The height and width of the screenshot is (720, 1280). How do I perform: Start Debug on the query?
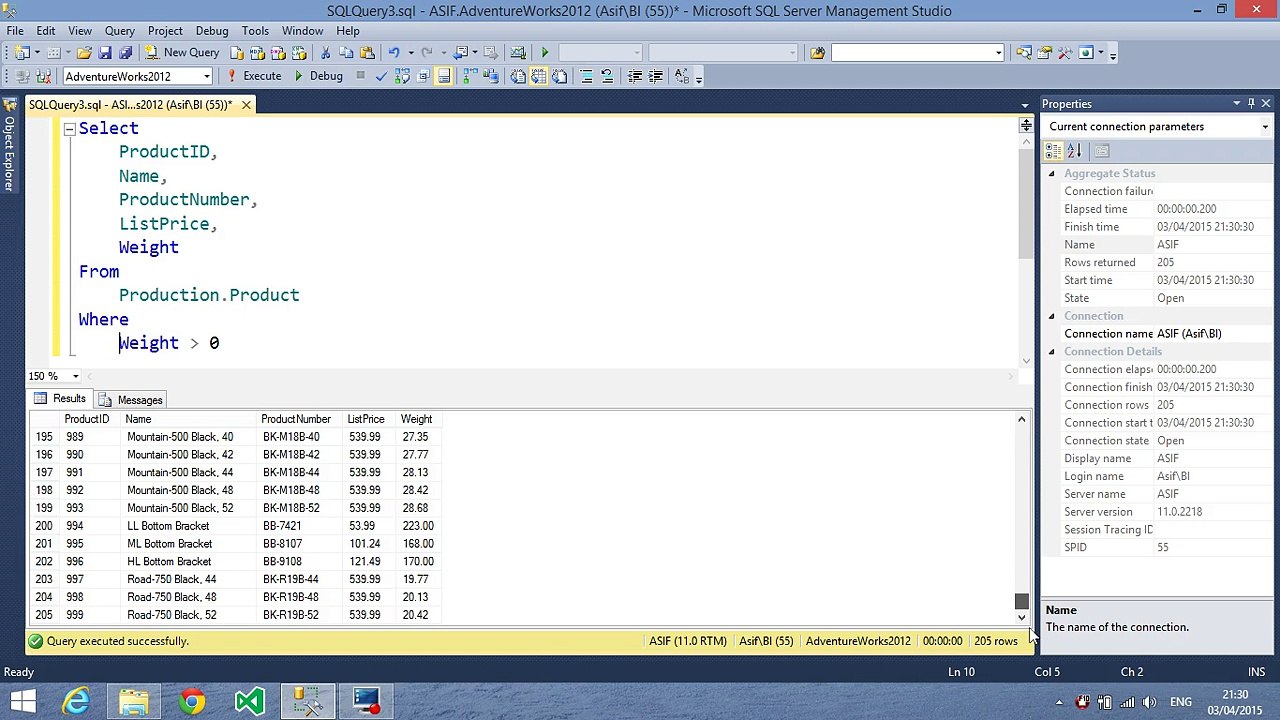pyautogui.click(x=317, y=76)
